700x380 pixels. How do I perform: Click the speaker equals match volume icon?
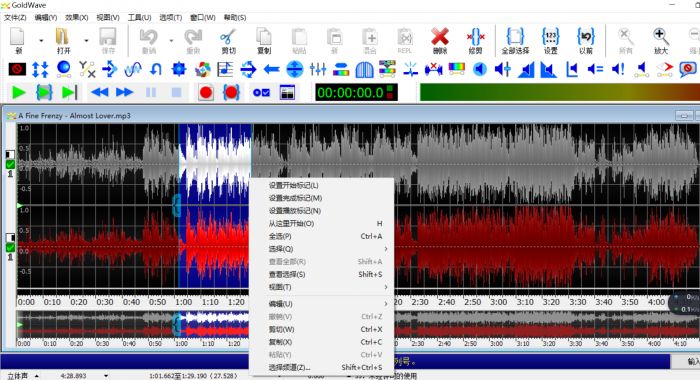click(595, 69)
